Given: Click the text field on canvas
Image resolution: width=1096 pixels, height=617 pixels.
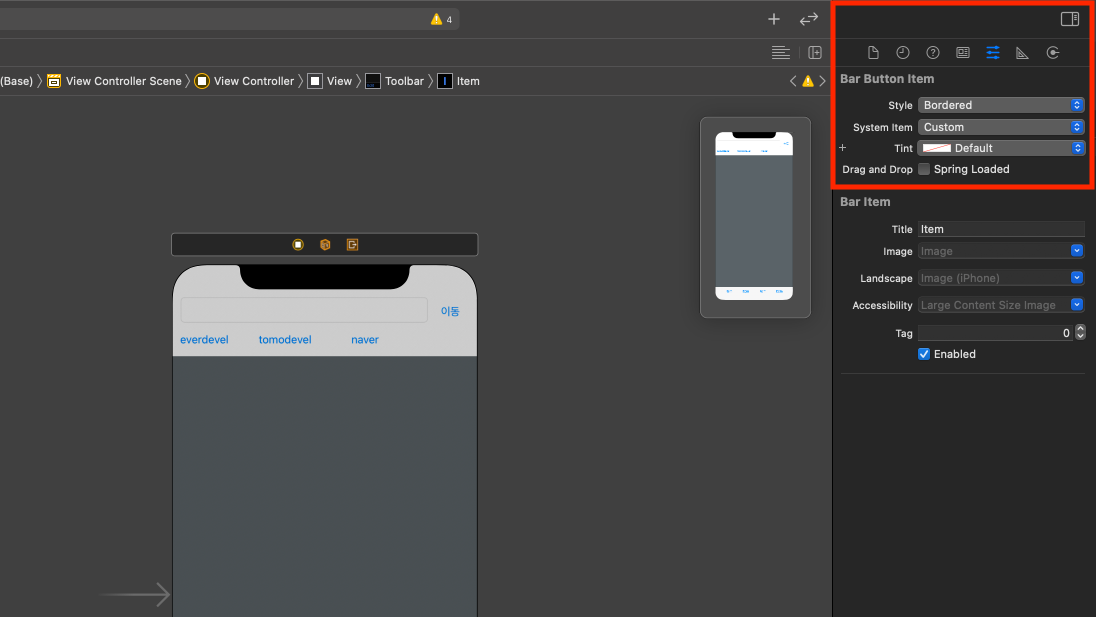Looking at the screenshot, I should [x=304, y=310].
